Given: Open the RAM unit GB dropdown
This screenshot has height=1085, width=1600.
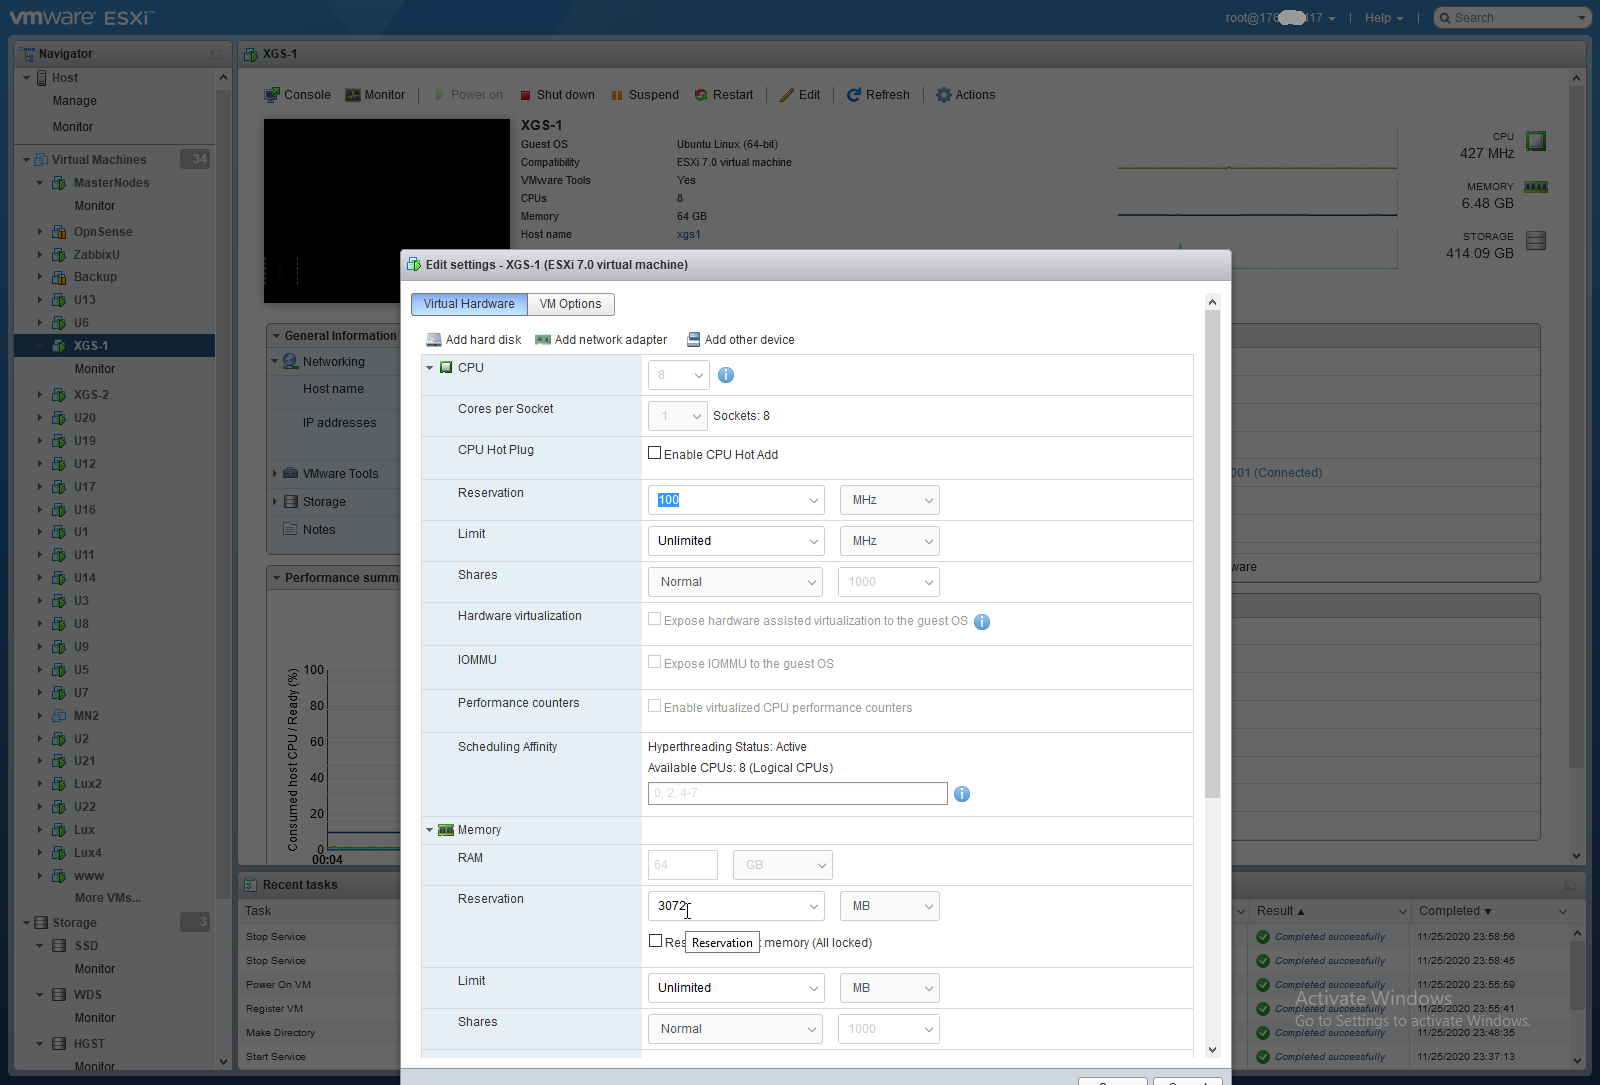Looking at the screenshot, I should tap(783, 865).
